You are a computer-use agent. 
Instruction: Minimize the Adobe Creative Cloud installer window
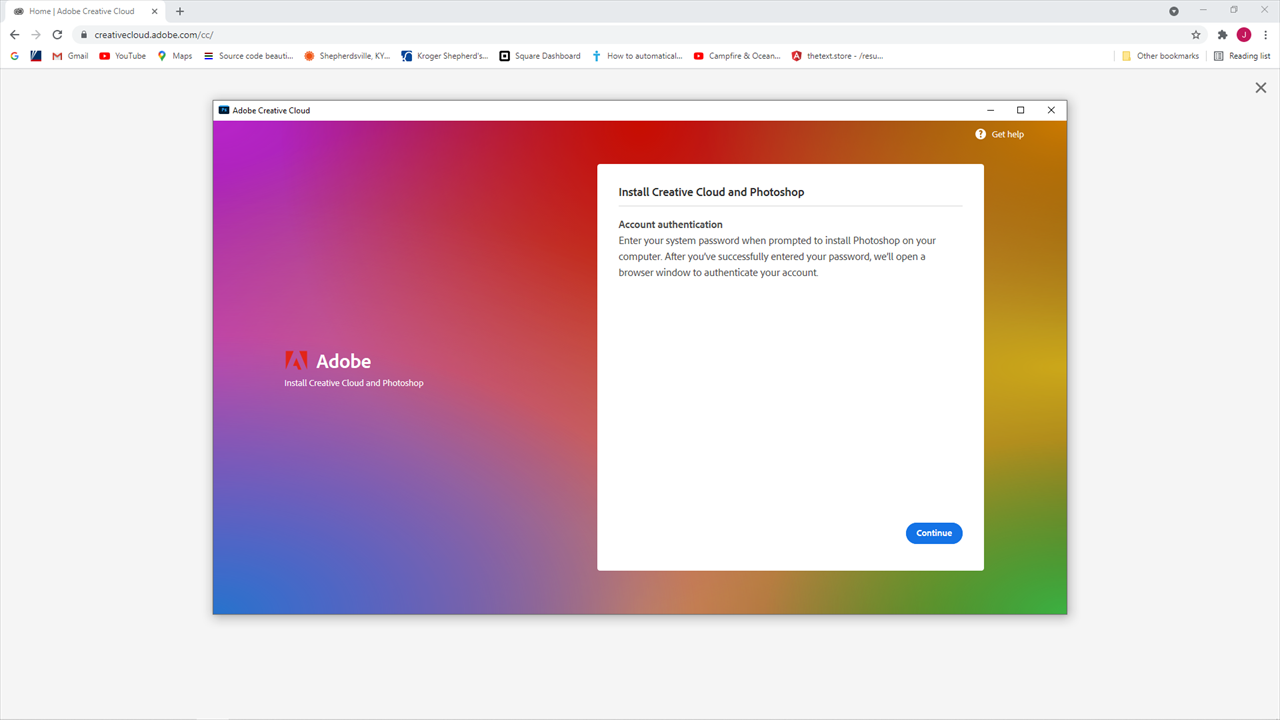(x=990, y=110)
